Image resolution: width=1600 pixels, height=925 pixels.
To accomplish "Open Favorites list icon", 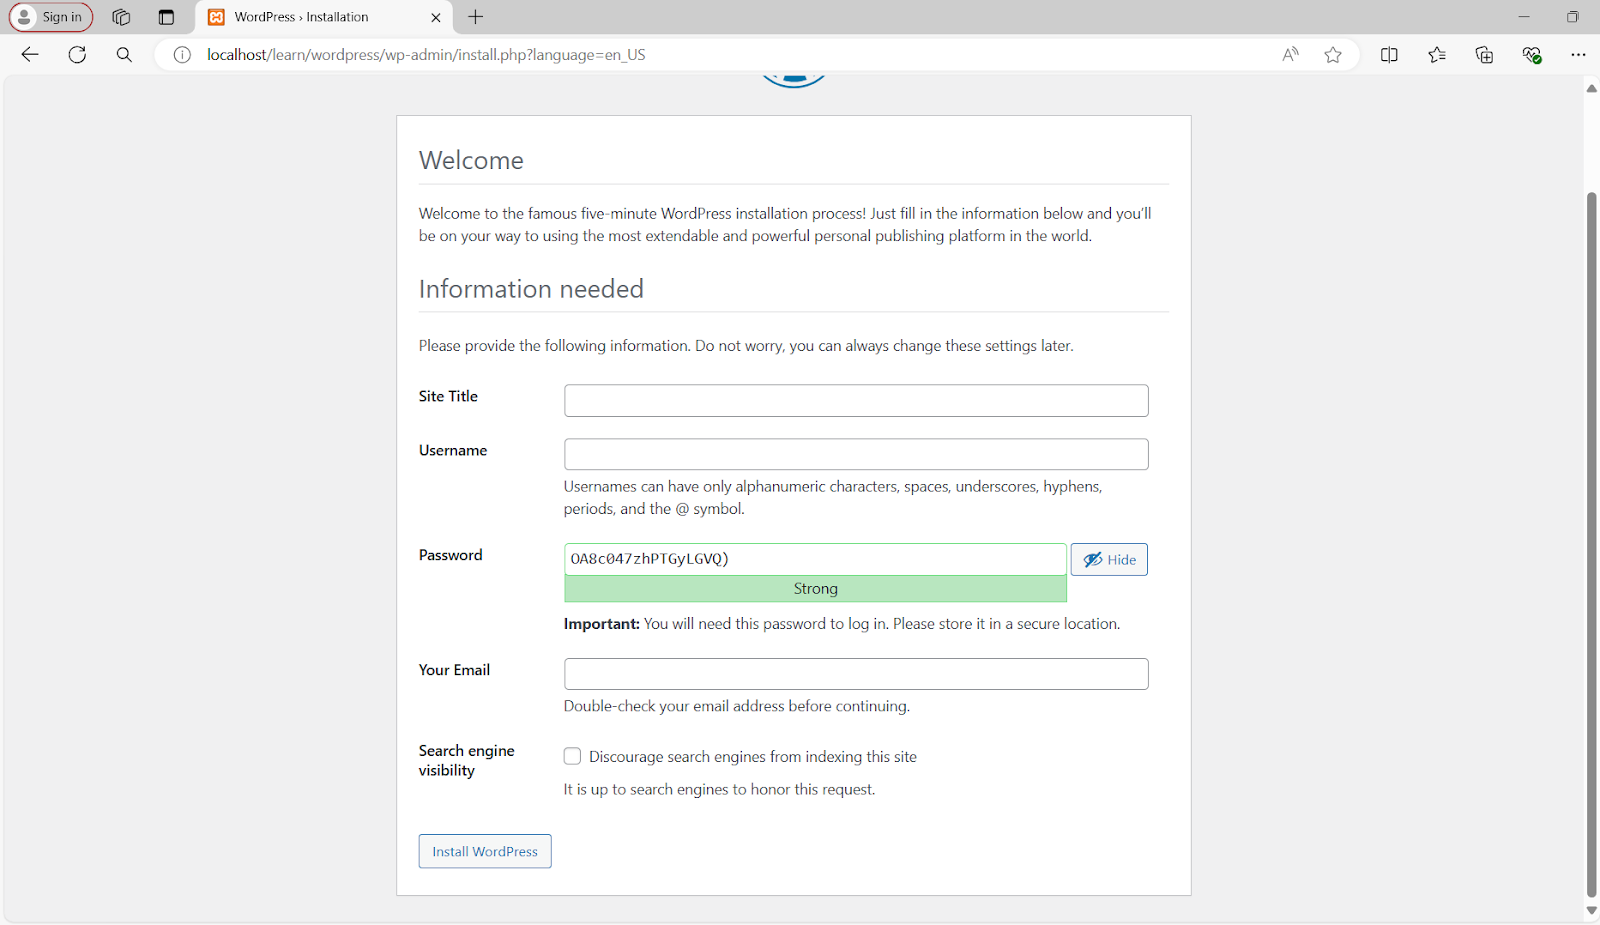I will click(1437, 55).
